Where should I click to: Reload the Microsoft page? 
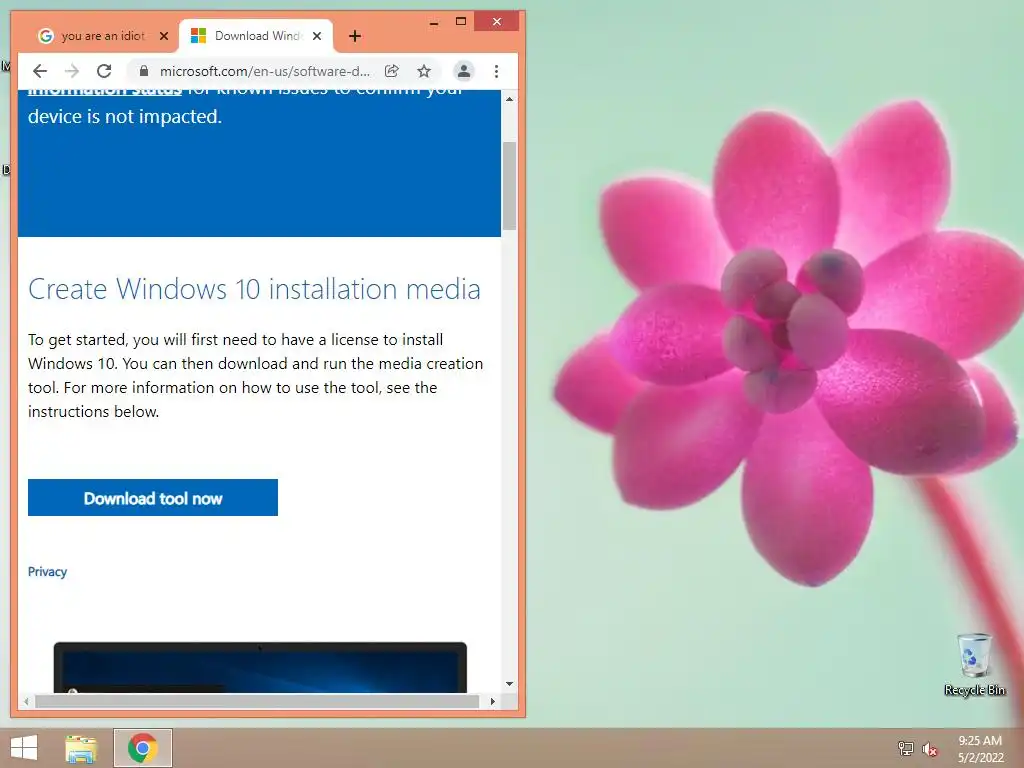coord(104,71)
